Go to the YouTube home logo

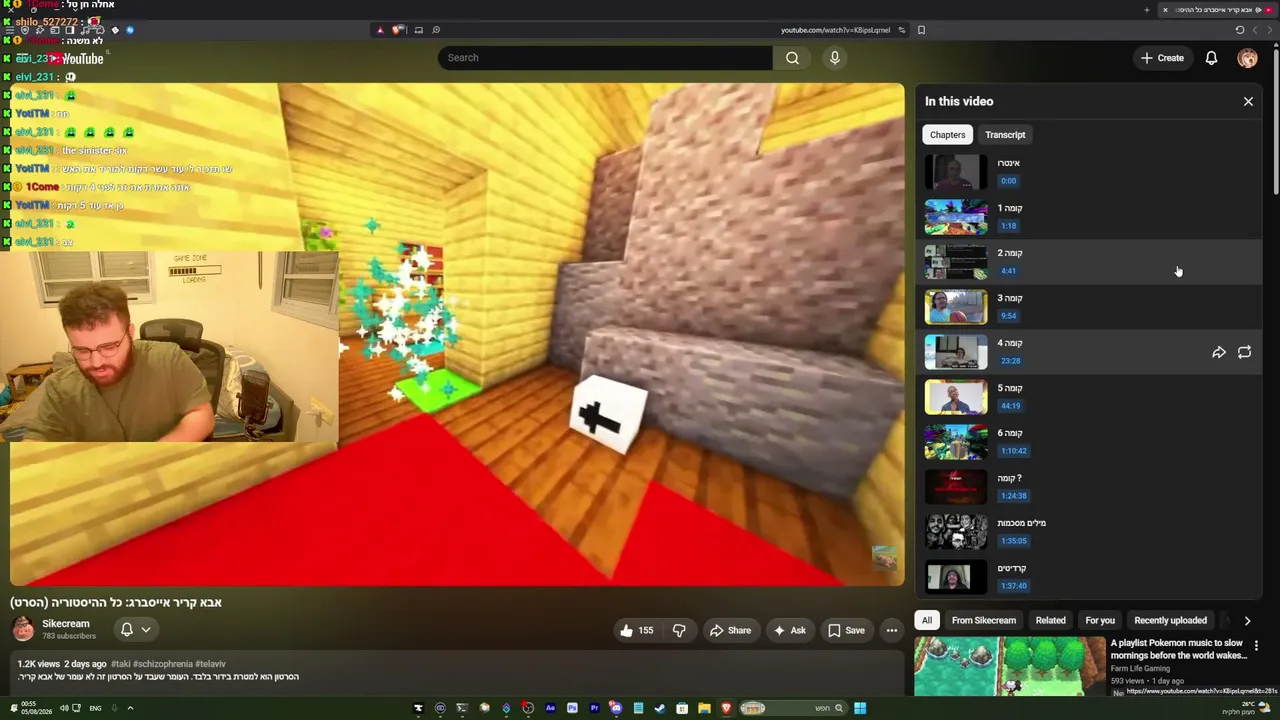click(x=76, y=58)
